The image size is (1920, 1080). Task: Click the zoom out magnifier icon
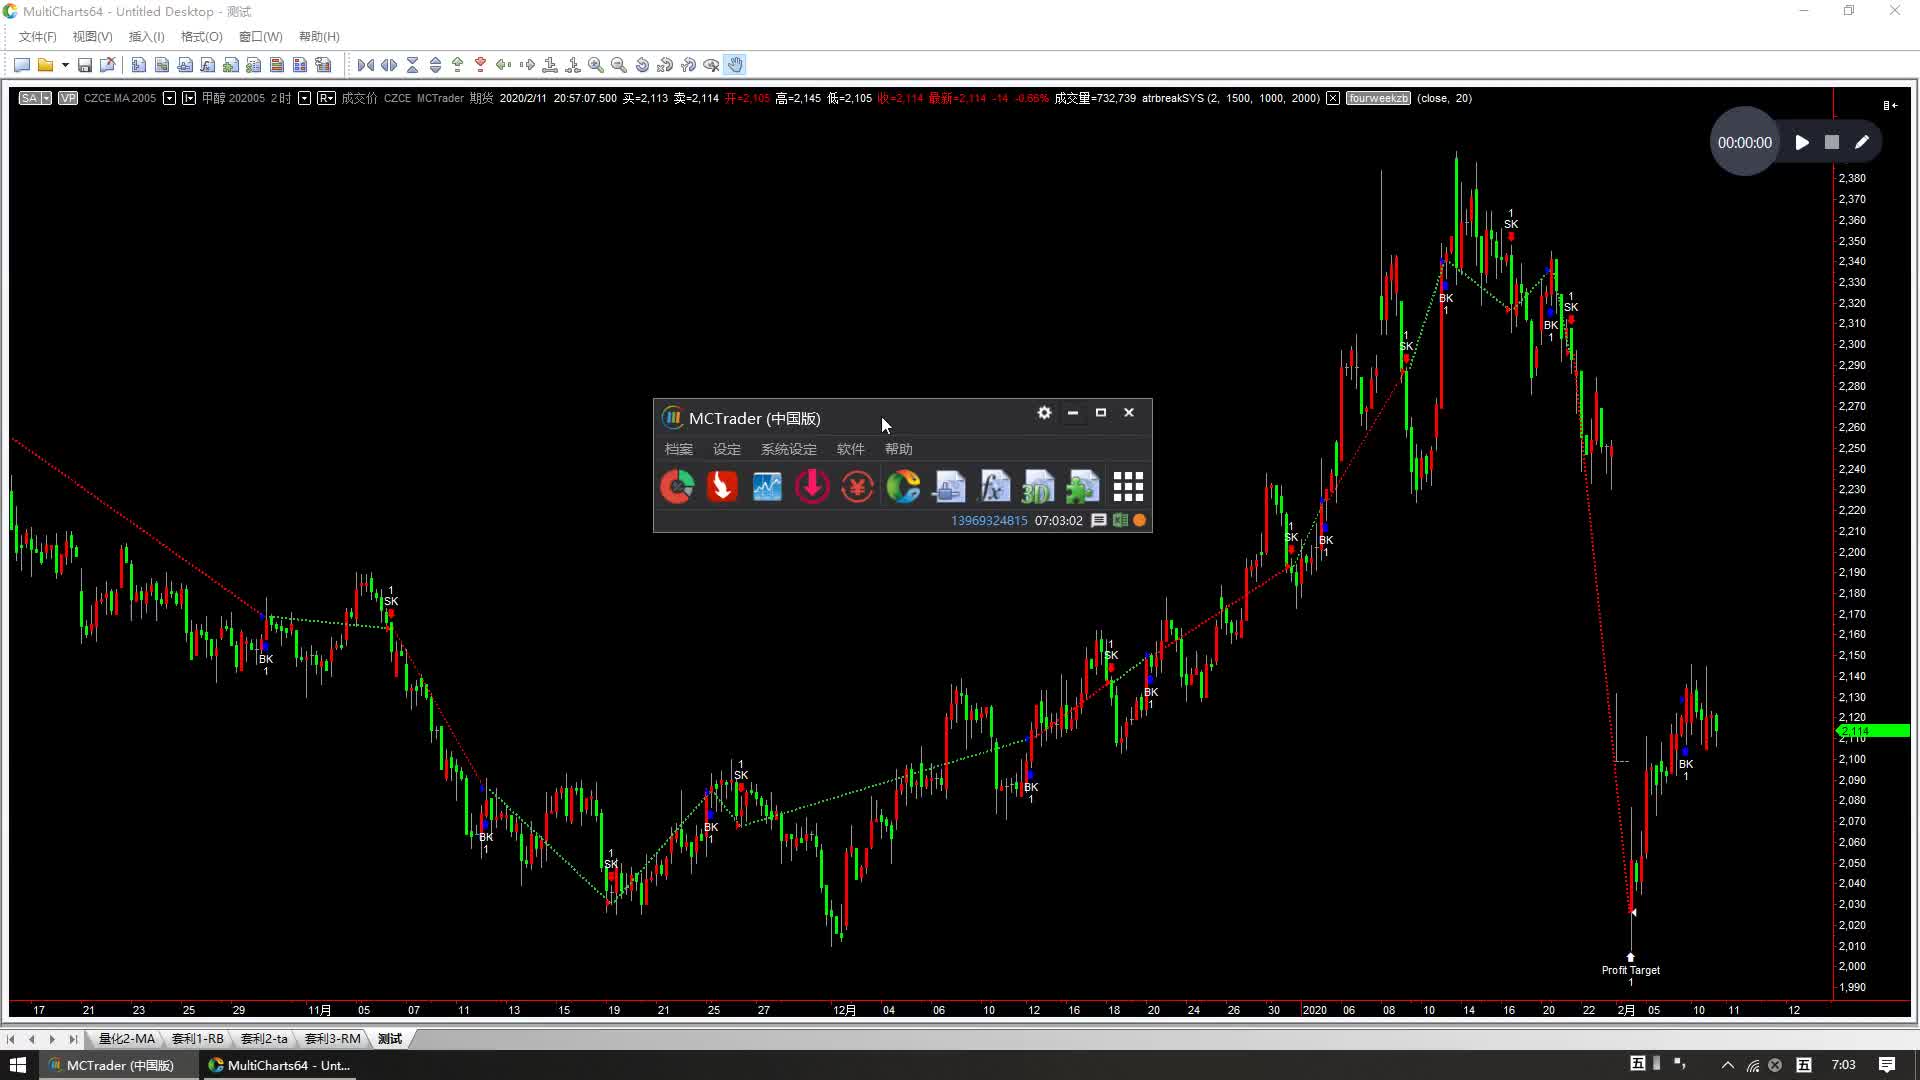(x=619, y=65)
